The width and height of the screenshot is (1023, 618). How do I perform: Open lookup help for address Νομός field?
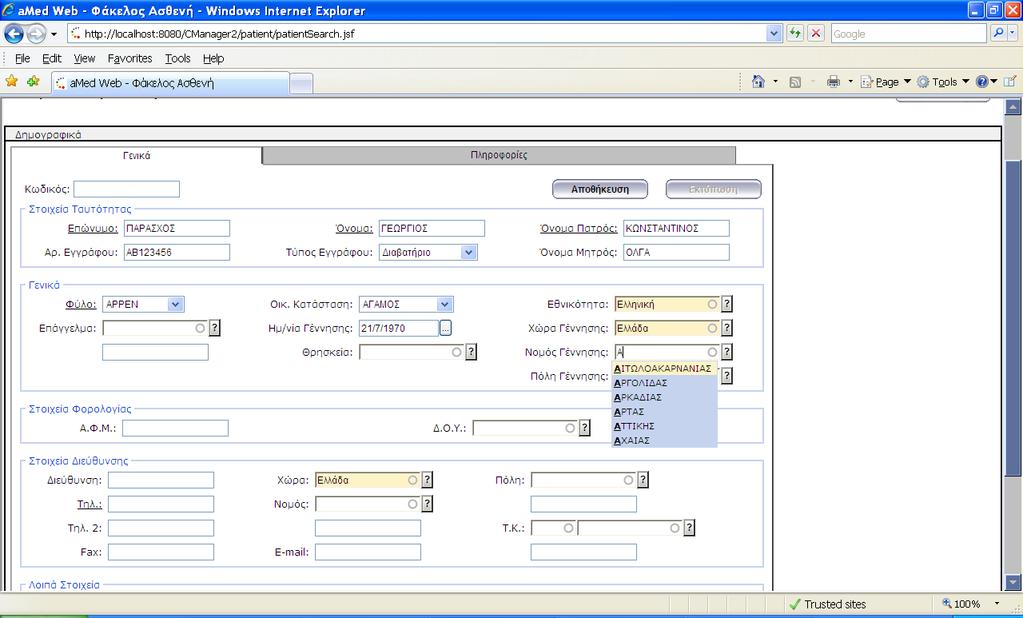coord(427,504)
